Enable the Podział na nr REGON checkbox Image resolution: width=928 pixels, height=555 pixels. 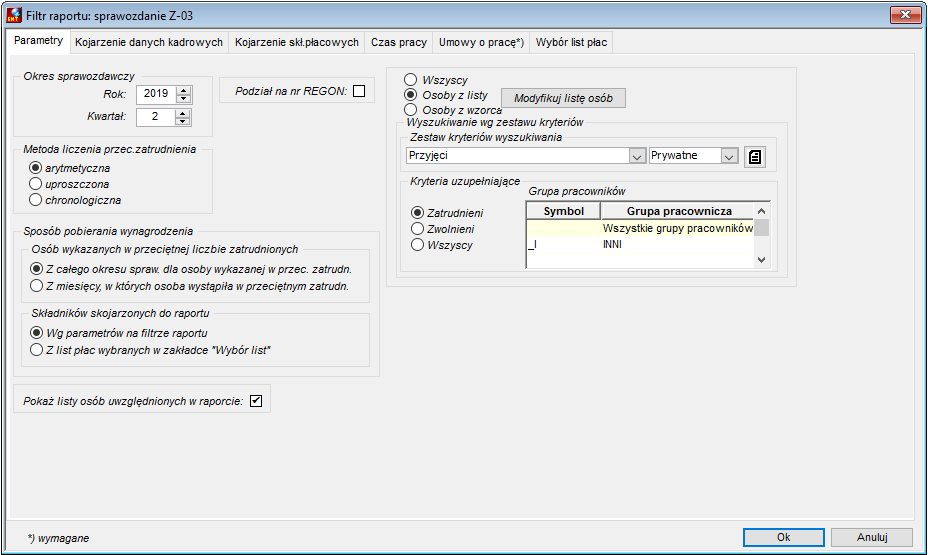[359, 91]
